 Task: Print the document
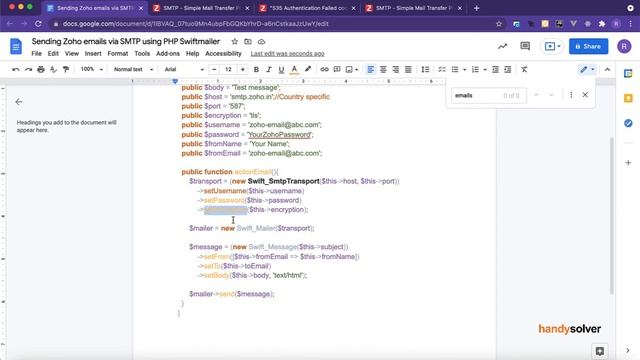click(x=41, y=70)
